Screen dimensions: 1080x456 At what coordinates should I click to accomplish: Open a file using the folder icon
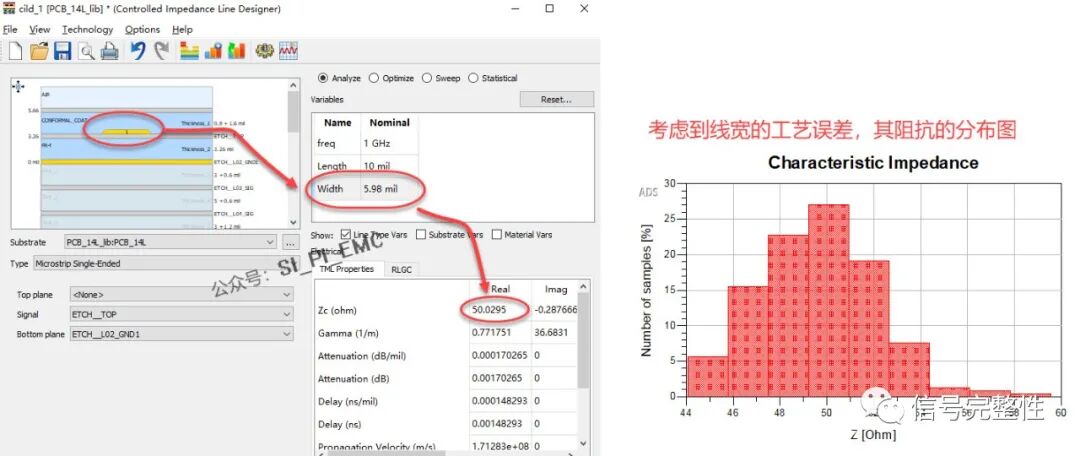click(39, 51)
